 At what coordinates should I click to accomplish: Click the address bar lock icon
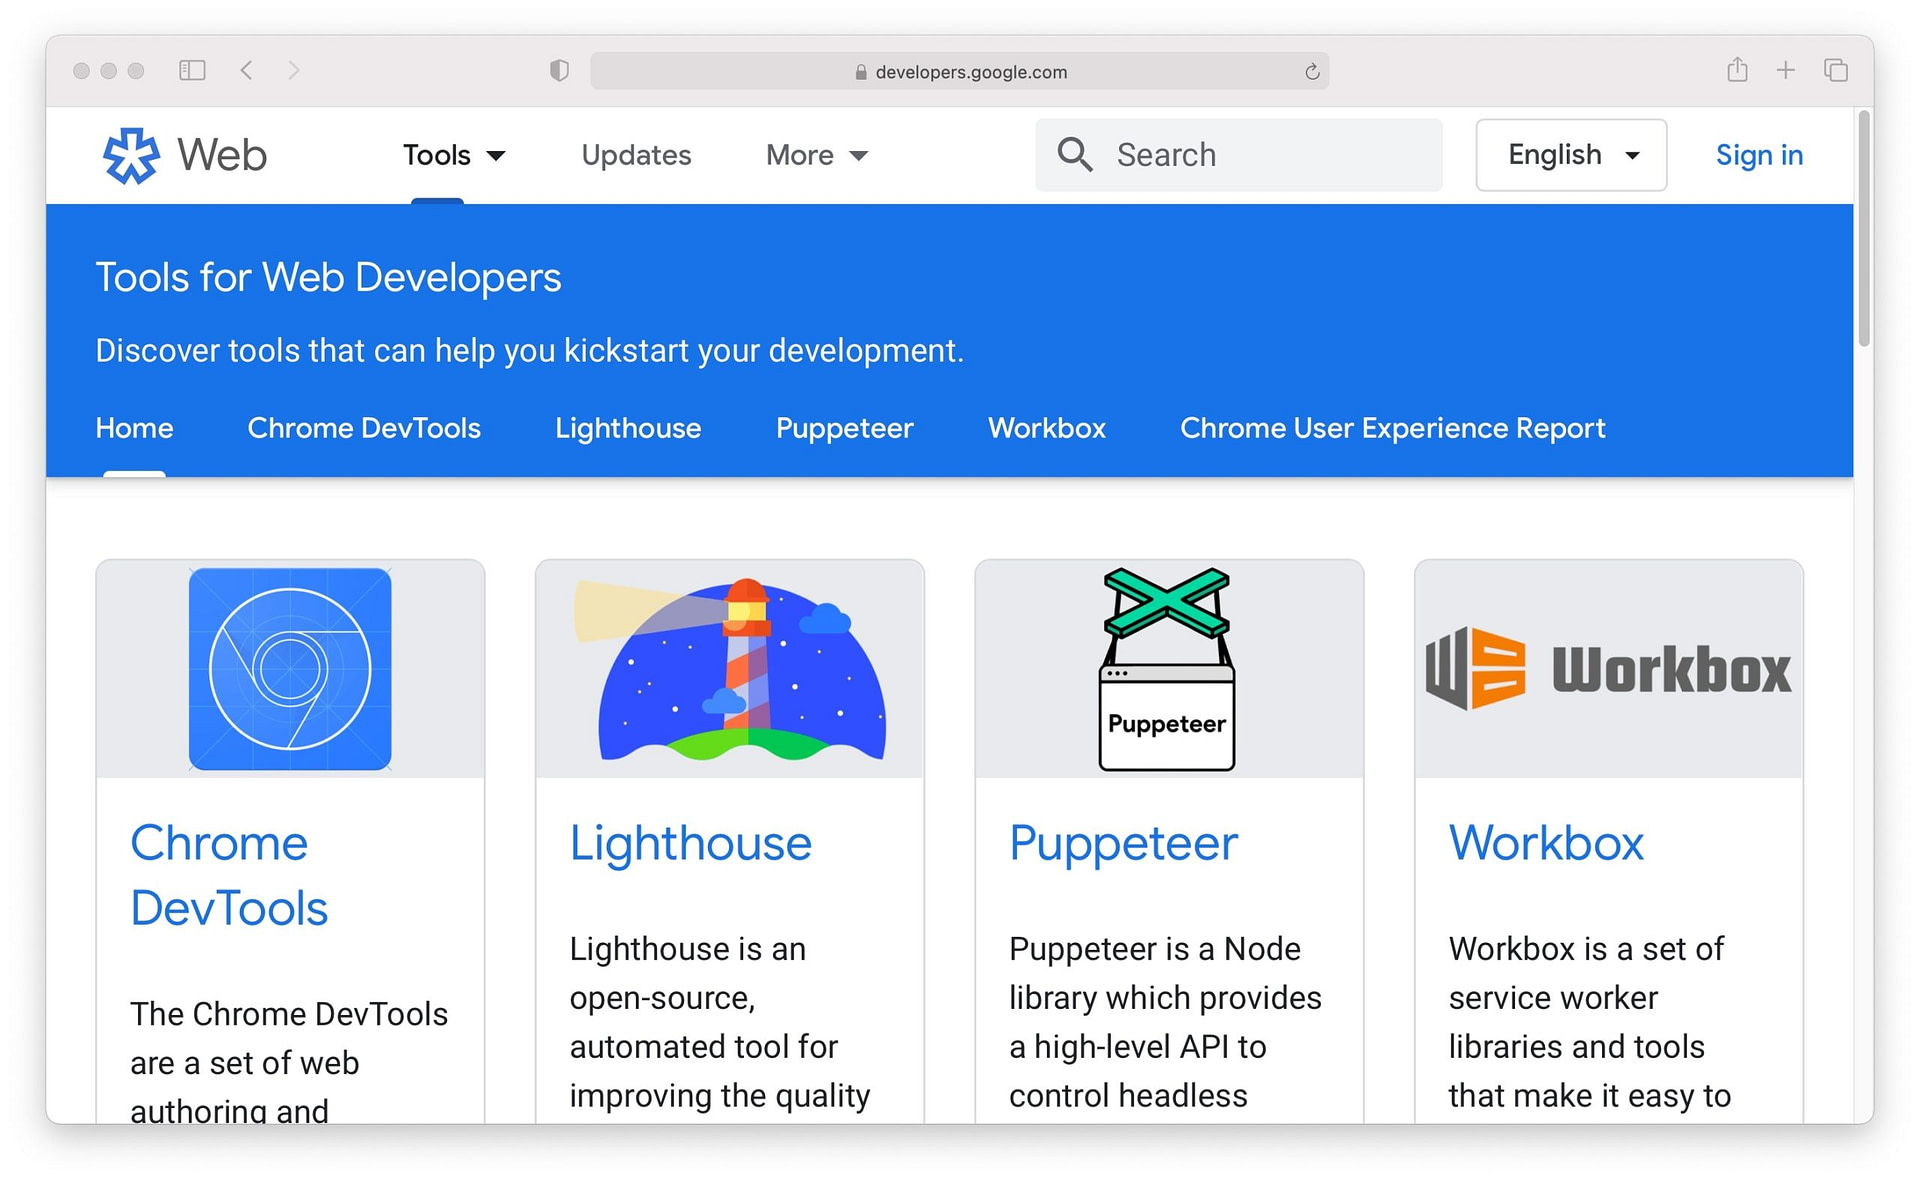pos(860,72)
